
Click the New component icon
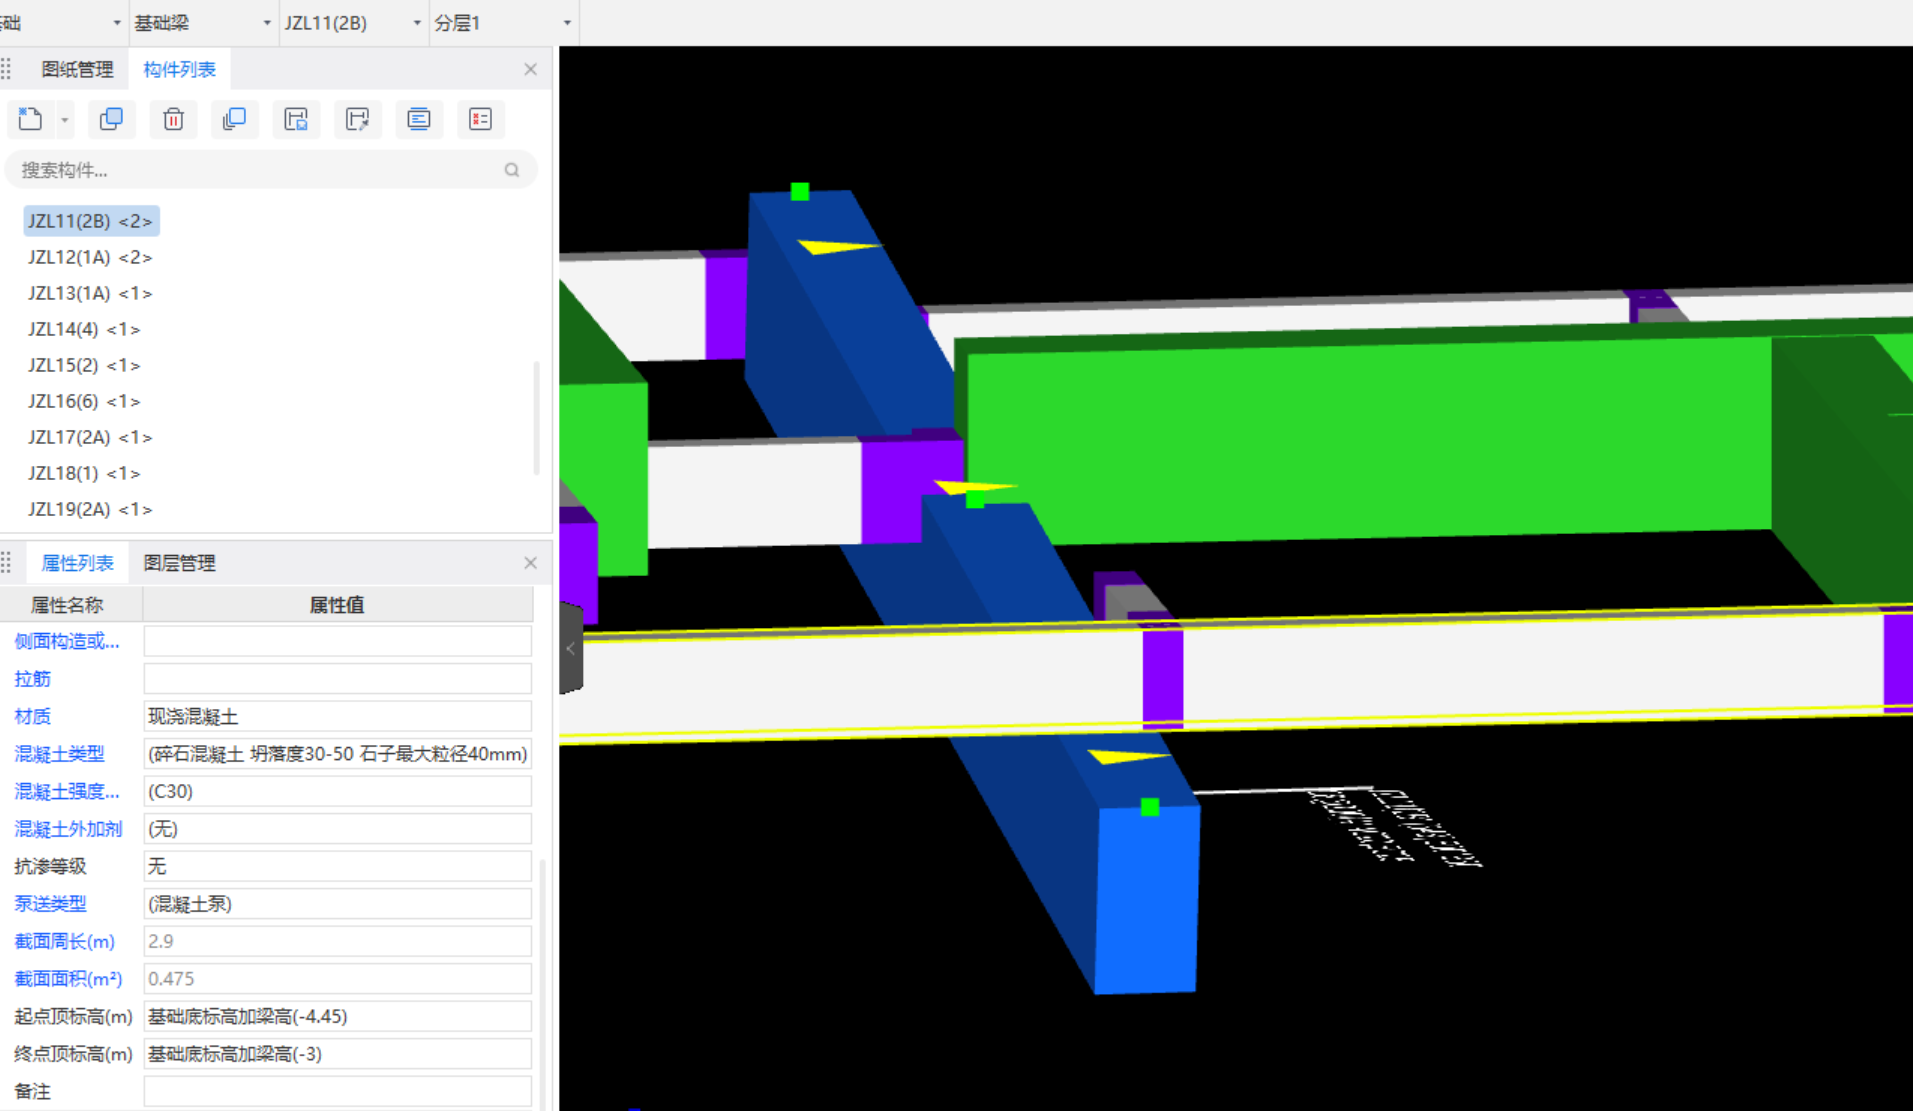pyautogui.click(x=30, y=119)
